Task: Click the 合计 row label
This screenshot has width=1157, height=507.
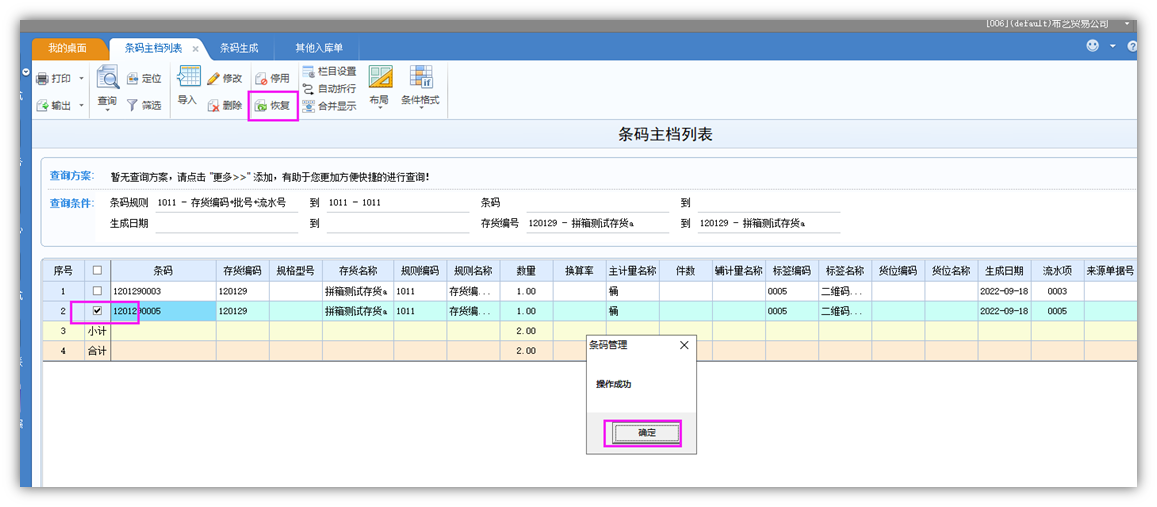Action: point(97,351)
